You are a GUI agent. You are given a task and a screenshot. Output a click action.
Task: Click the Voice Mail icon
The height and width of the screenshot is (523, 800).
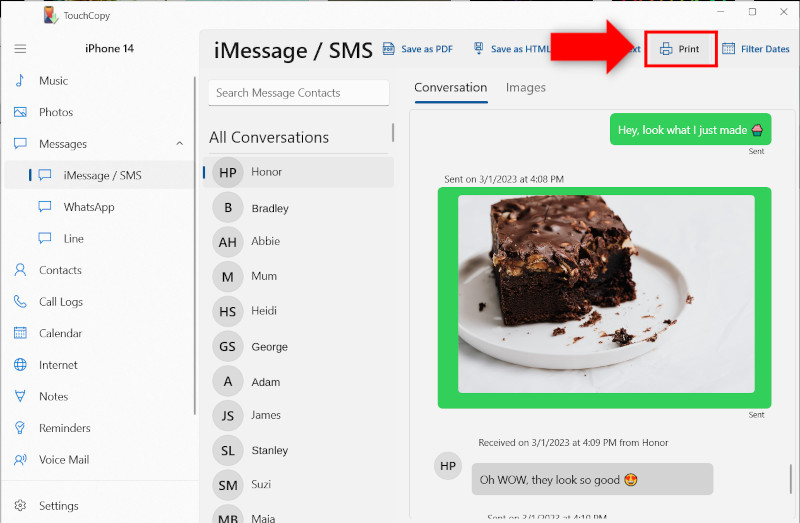[20, 460]
